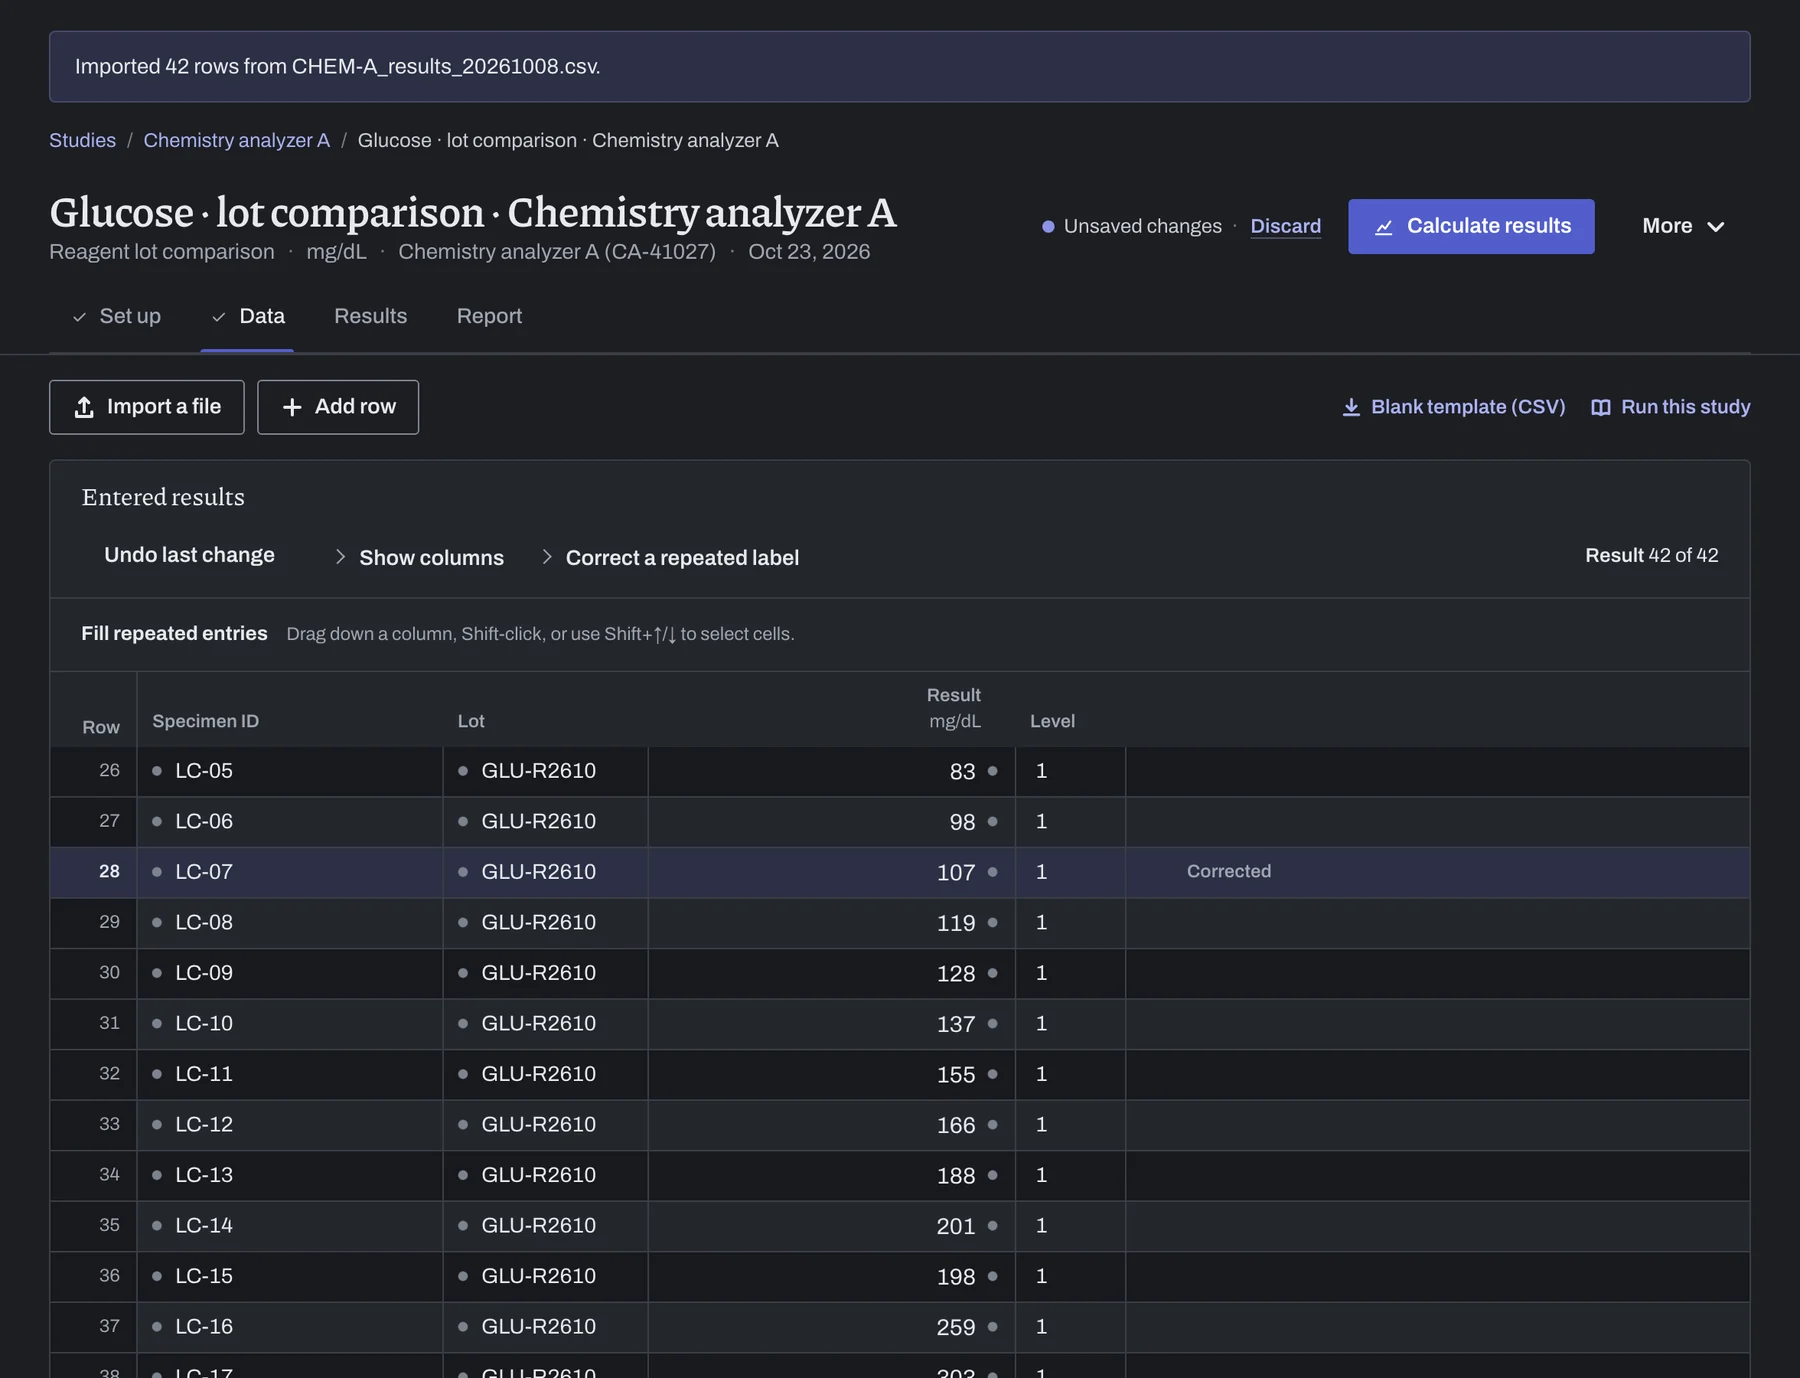Select the result 259 cell
Viewport: 1800px width, 1378px height.
832,1326
